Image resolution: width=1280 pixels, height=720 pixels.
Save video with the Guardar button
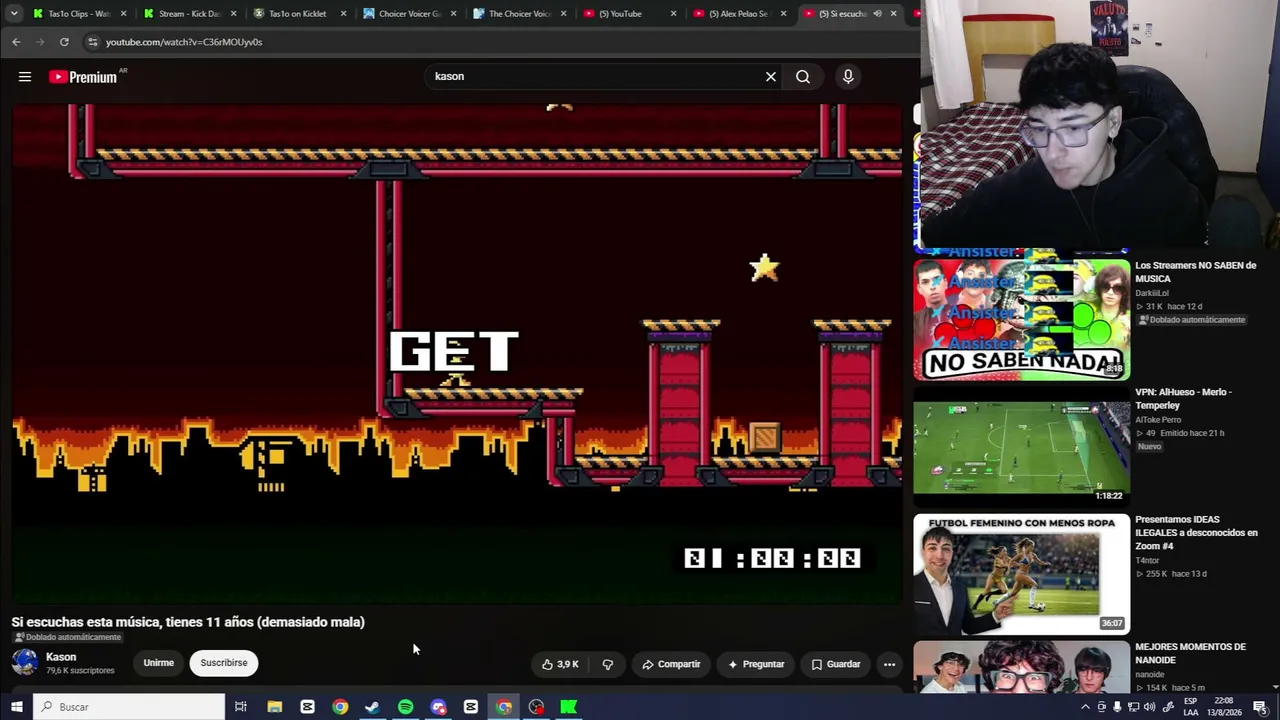[x=835, y=664]
